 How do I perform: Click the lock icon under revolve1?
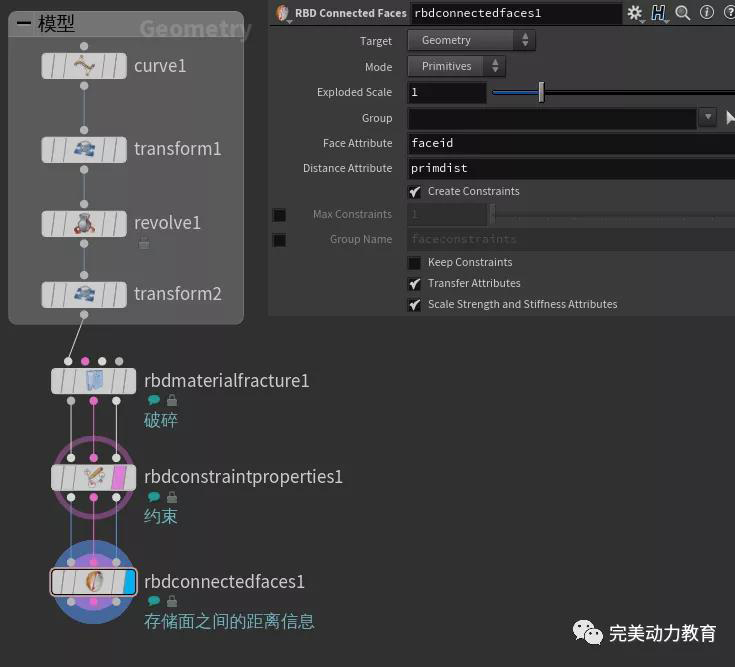144,243
